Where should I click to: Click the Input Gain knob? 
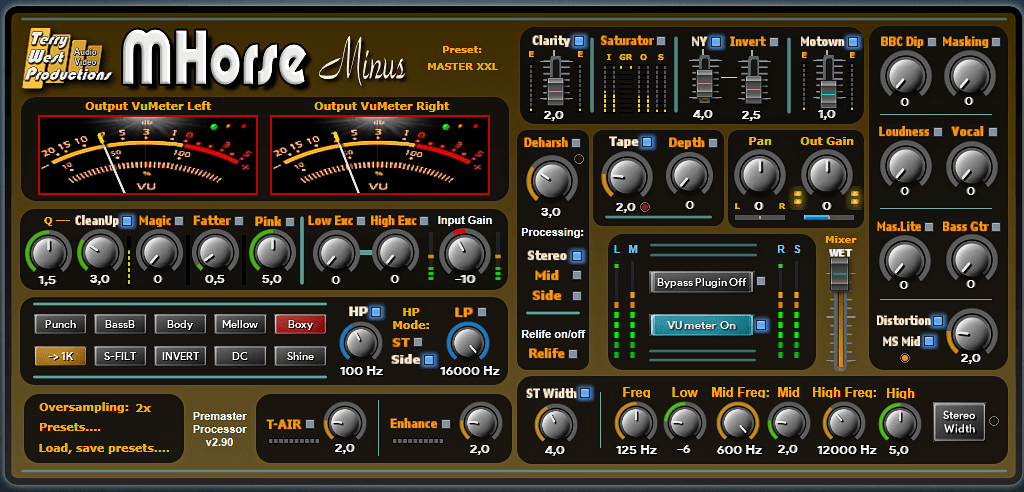click(464, 252)
